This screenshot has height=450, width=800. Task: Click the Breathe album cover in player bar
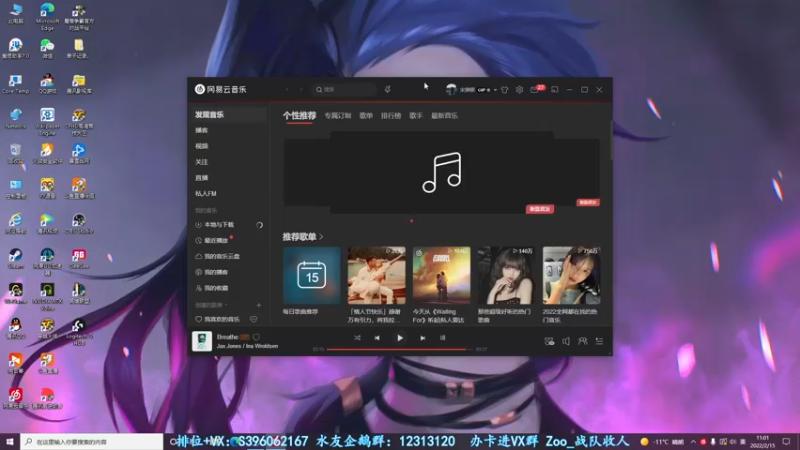(x=202, y=341)
